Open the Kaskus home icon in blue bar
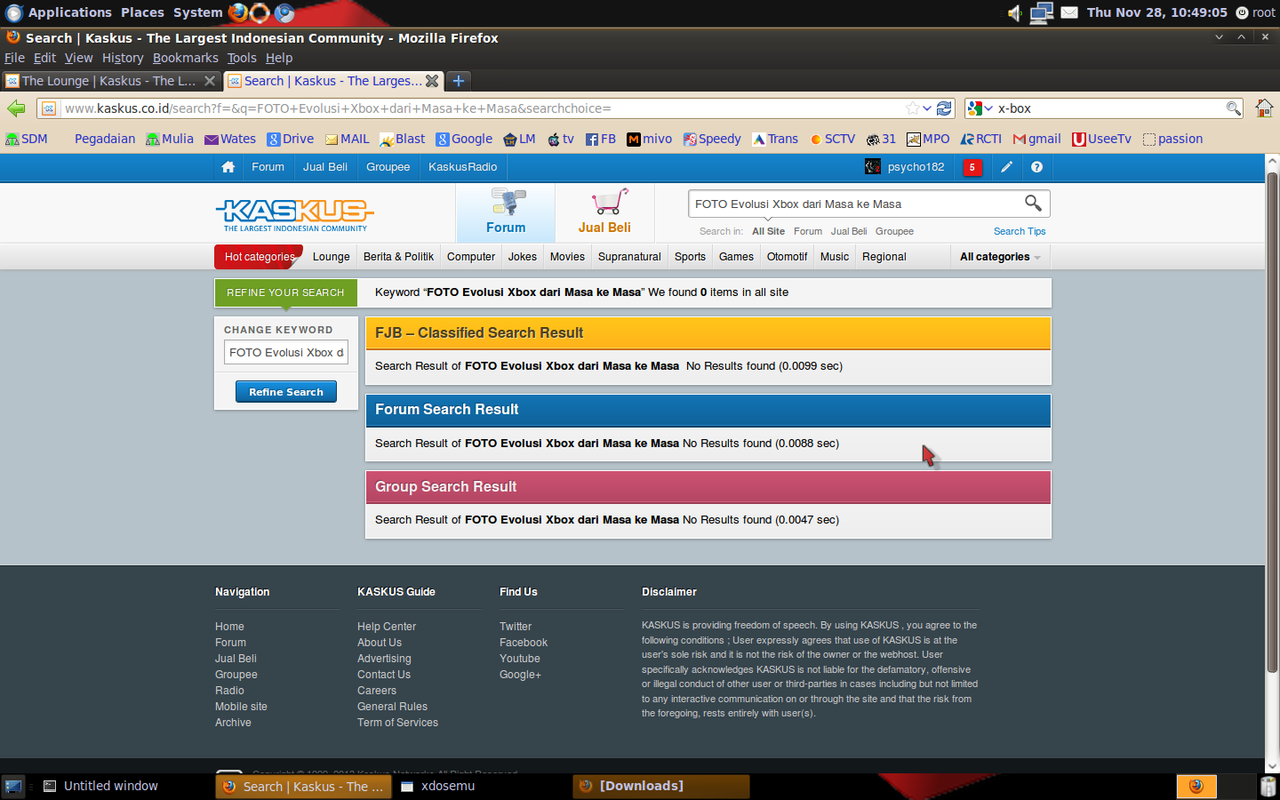Viewport: 1280px width, 800px height. pos(228,167)
